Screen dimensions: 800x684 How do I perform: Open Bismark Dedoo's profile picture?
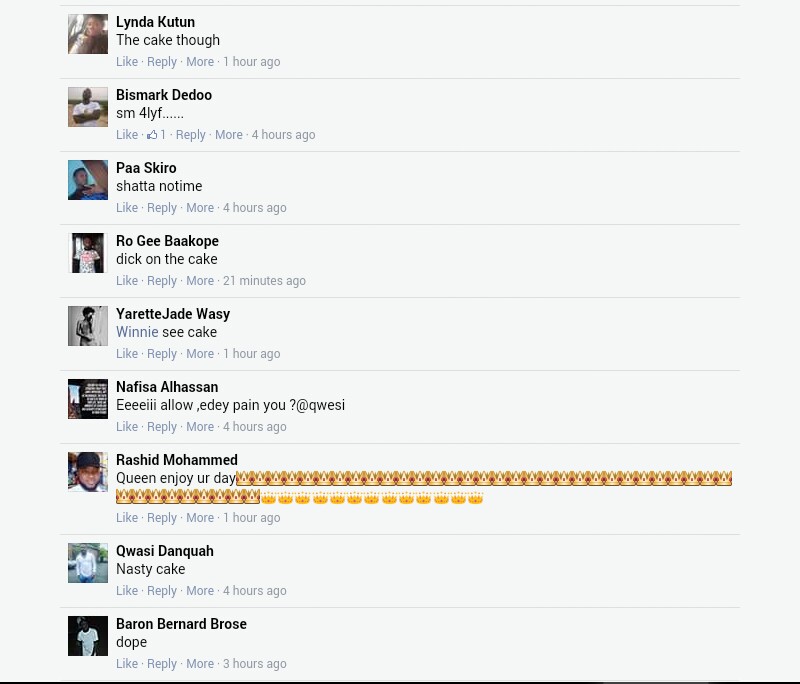point(88,107)
